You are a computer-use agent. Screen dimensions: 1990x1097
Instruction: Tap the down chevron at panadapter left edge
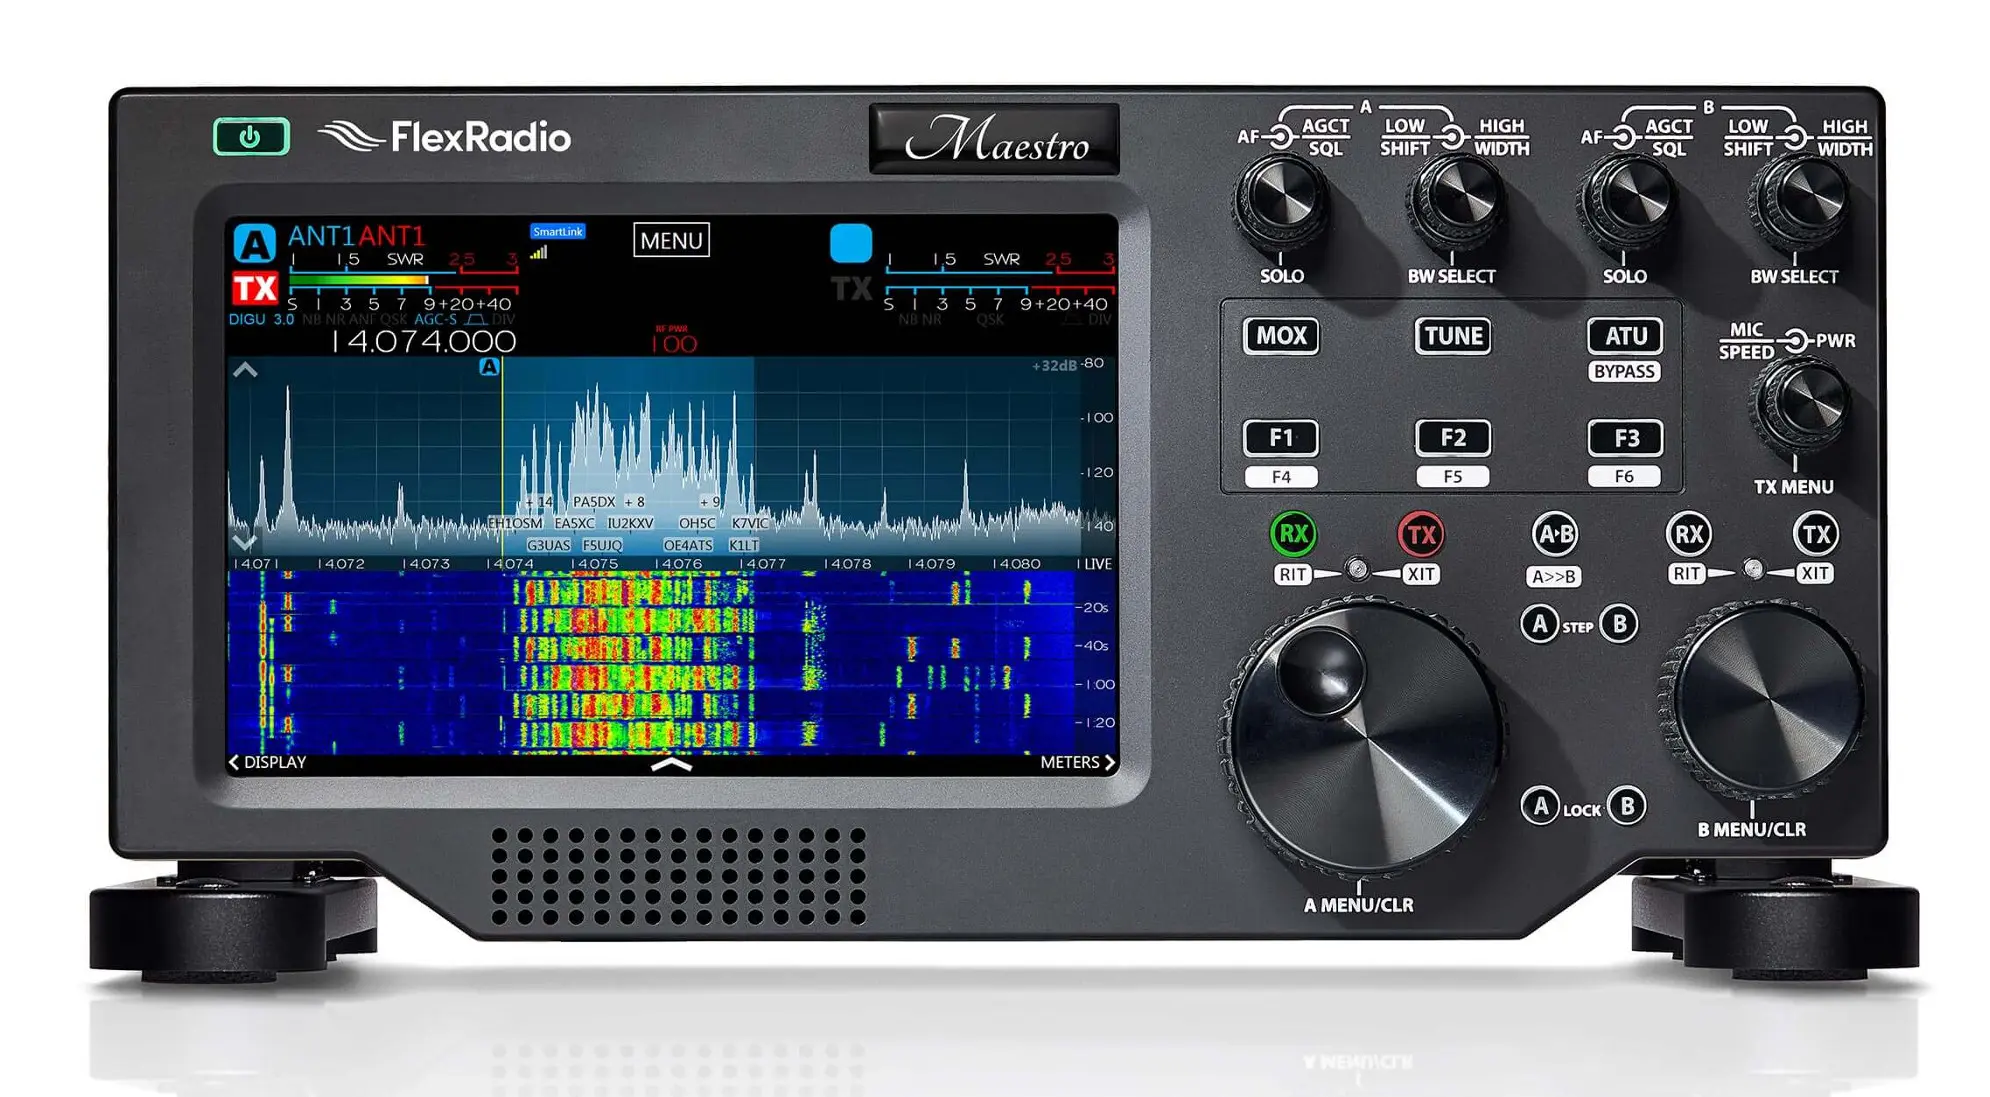click(x=245, y=542)
